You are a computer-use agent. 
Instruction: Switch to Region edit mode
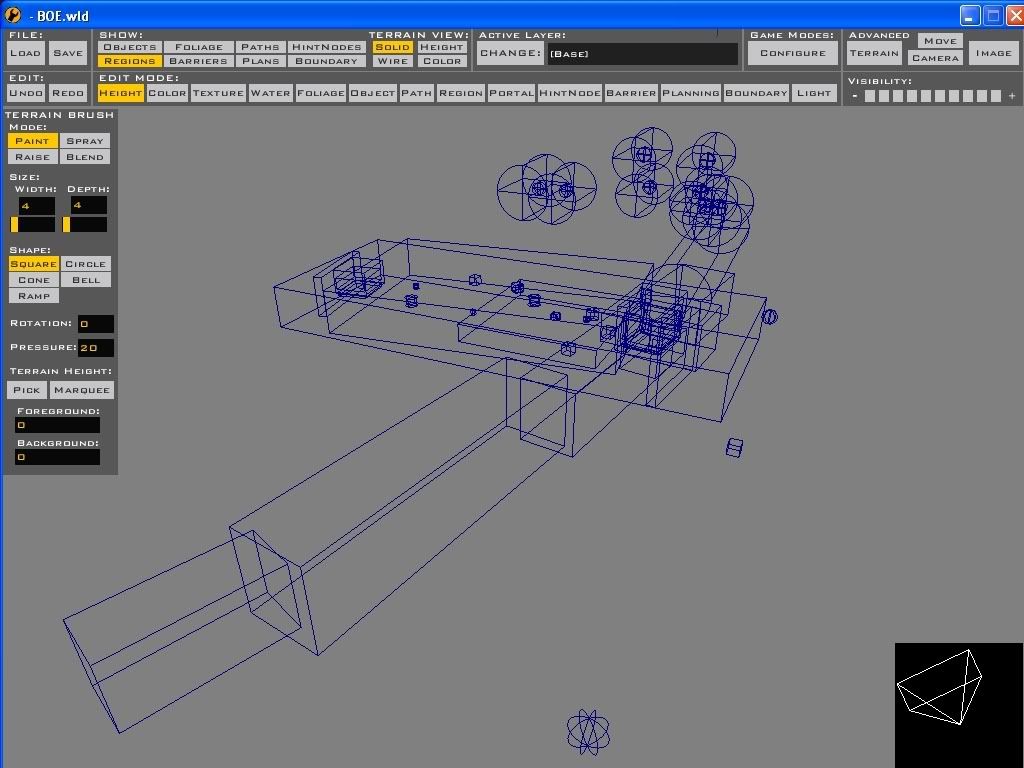(x=461, y=93)
